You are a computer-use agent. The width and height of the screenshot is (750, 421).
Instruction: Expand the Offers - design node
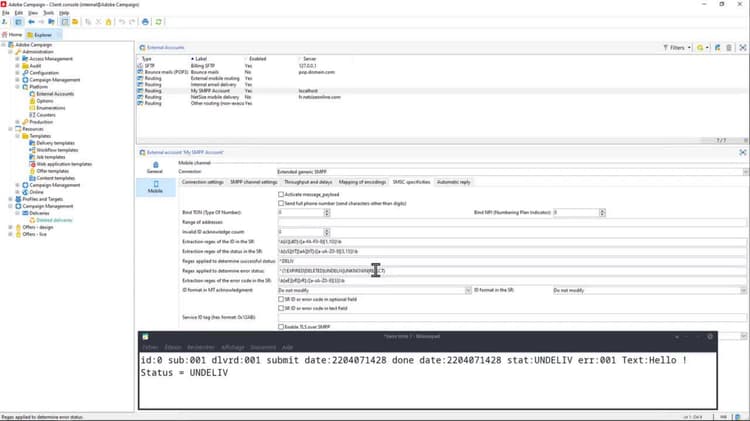coord(11,228)
